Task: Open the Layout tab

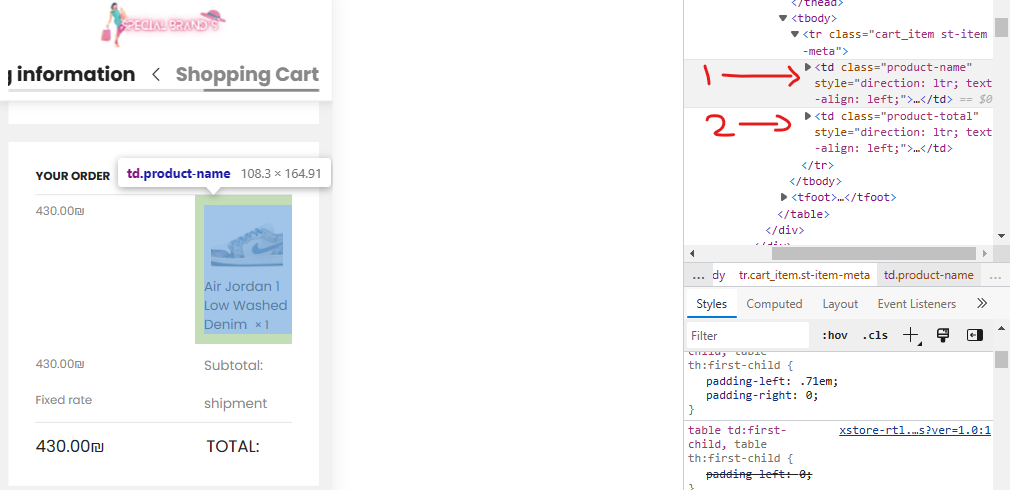Action: point(840,304)
